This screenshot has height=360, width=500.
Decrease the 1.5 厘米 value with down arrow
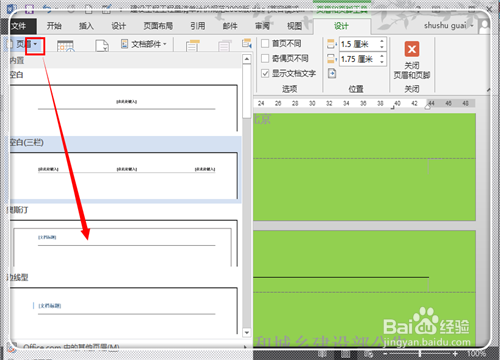pyautogui.click(x=382, y=47)
